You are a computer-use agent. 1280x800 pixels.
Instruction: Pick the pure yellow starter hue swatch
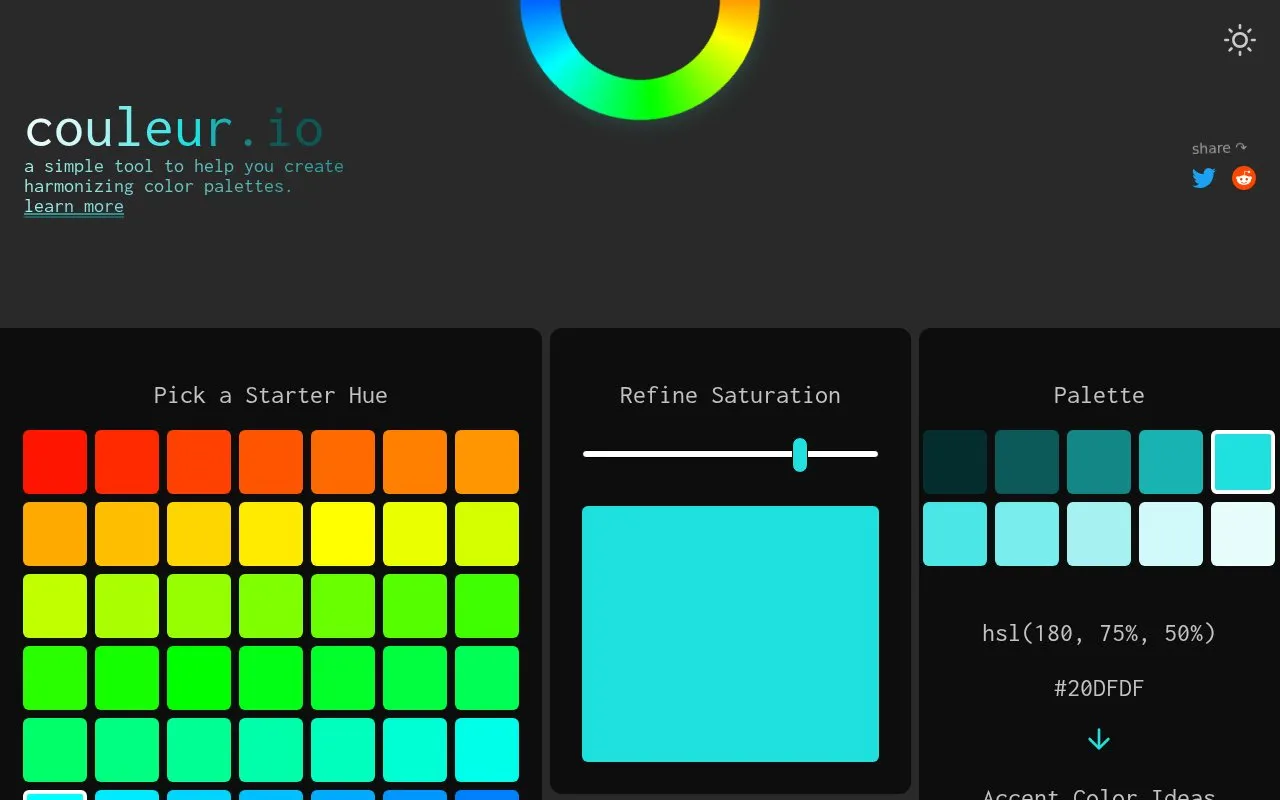(x=343, y=534)
